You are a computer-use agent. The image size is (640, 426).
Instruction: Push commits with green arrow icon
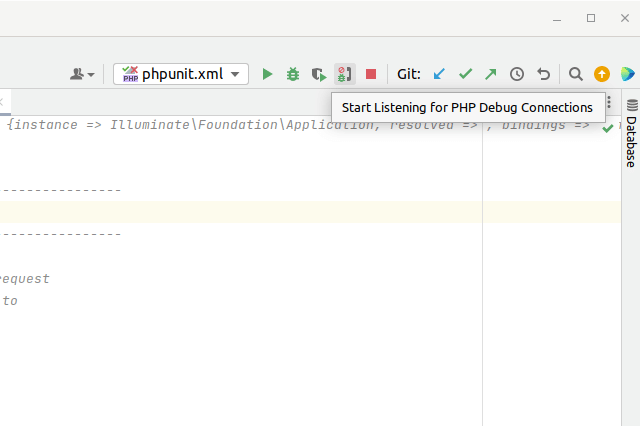[x=491, y=74]
